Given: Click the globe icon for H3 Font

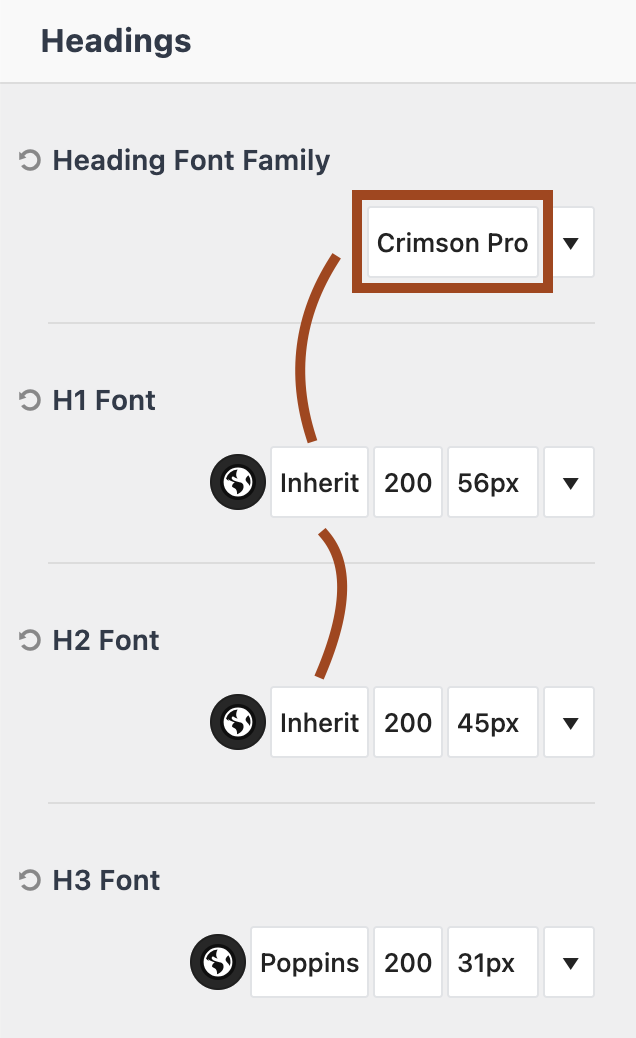Looking at the screenshot, I should 218,962.
